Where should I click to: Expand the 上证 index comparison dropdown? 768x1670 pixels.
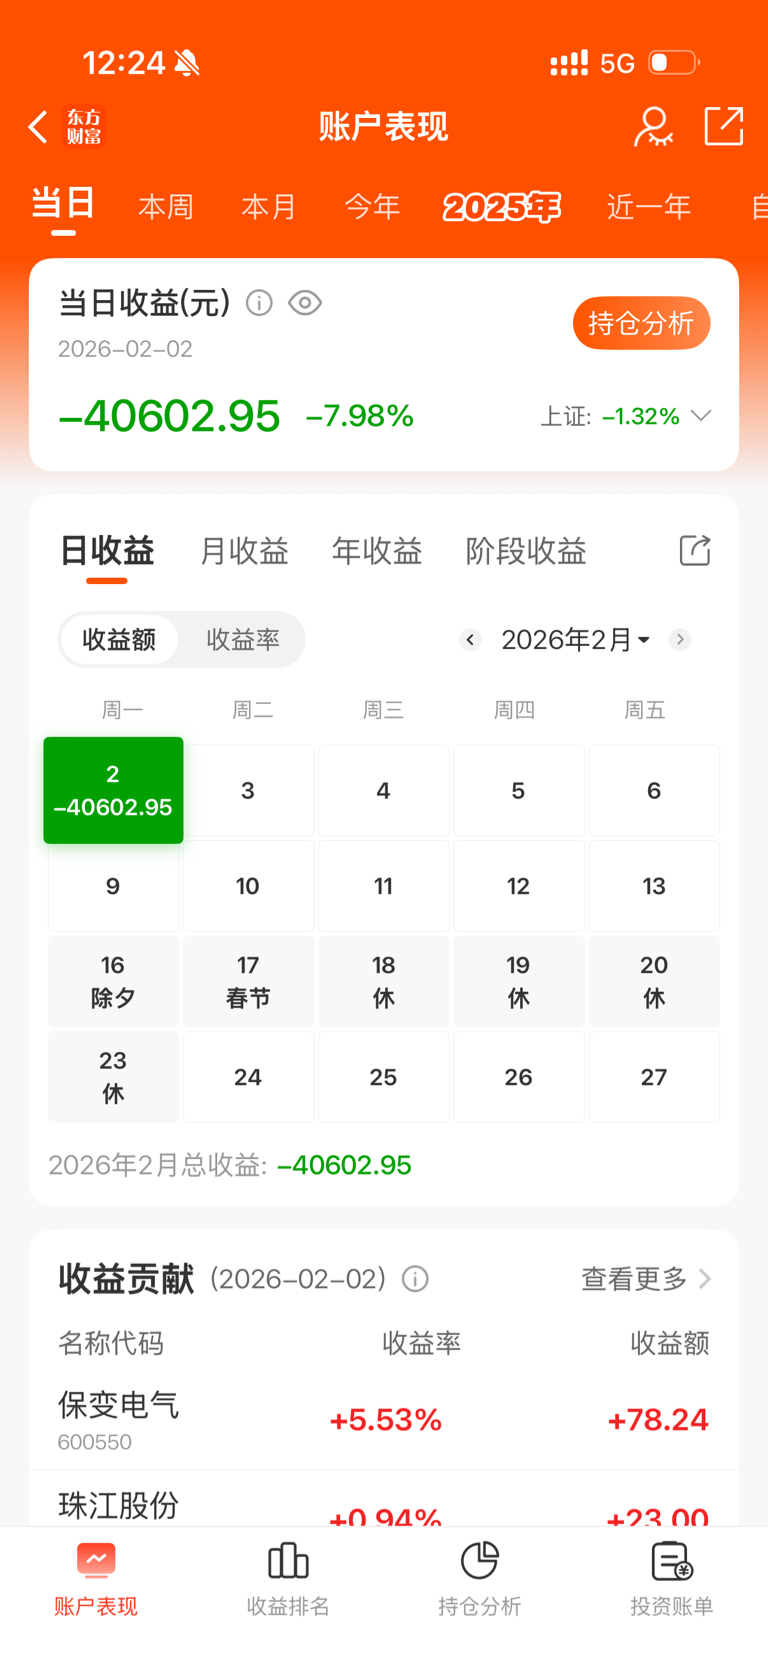701,416
